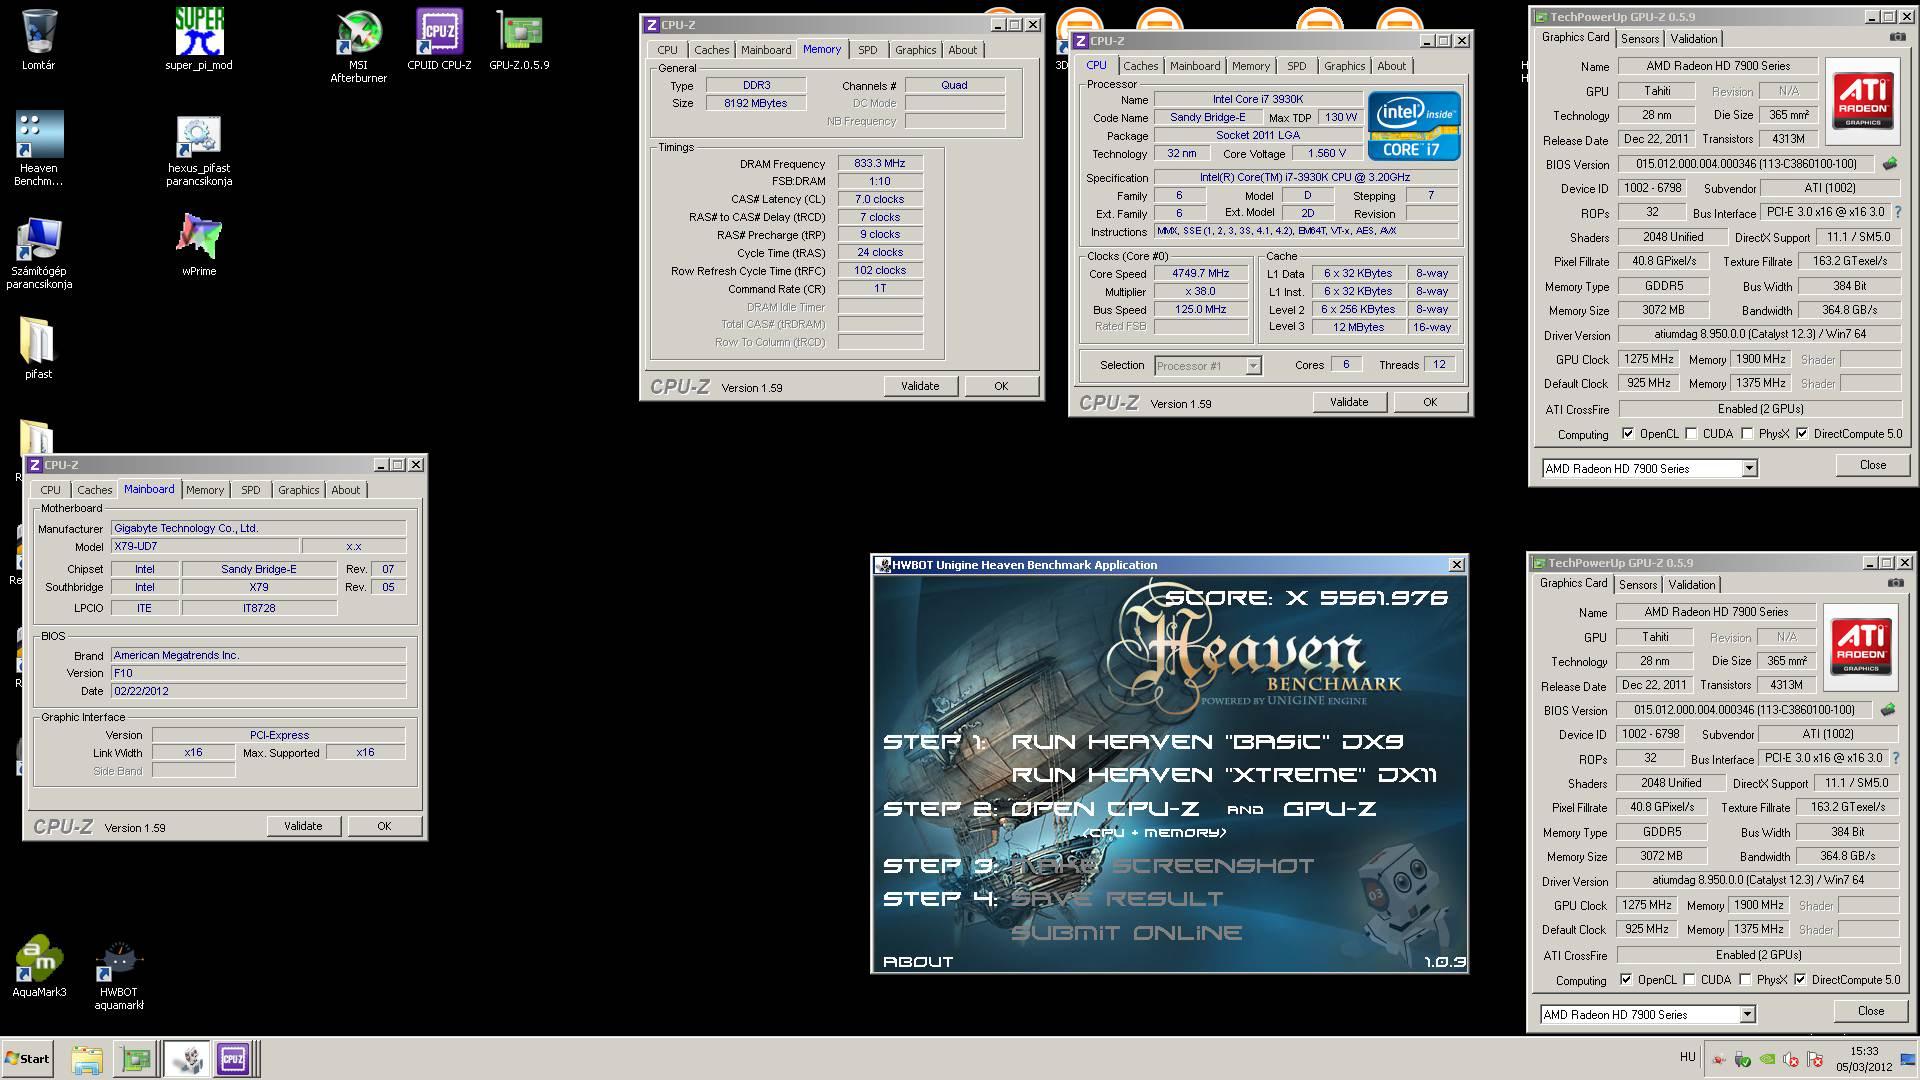This screenshot has width=1920, height=1080.
Task: Open the GPU-Z.0.5.9 desktop icon
Action: pos(519,40)
